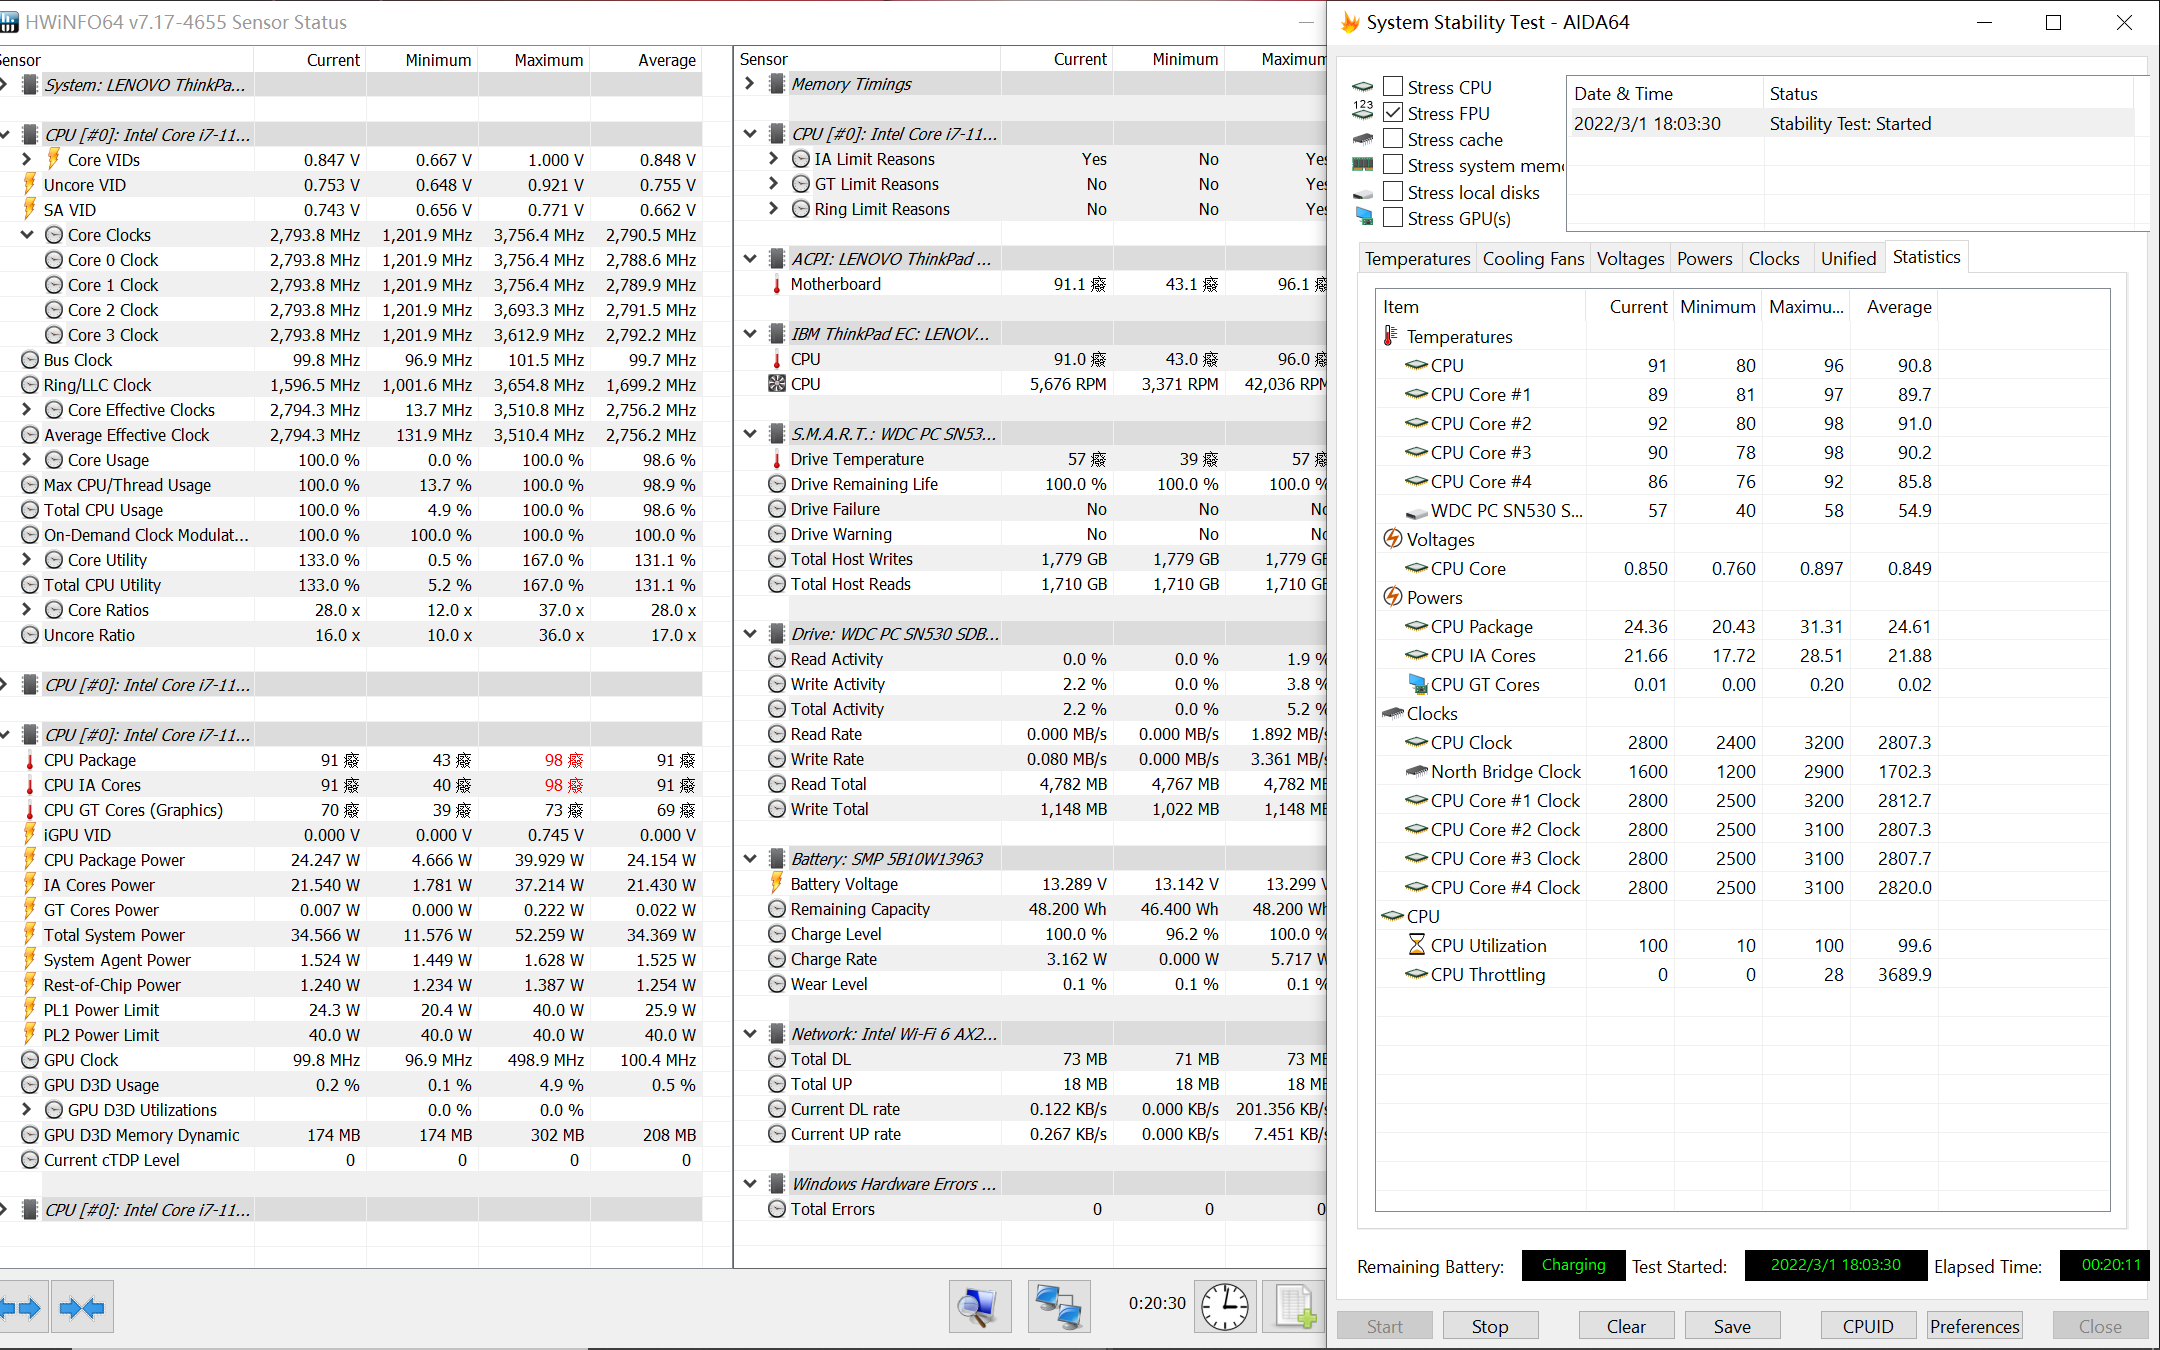
Task: Expand the Core VIDs row
Action: pos(27,159)
